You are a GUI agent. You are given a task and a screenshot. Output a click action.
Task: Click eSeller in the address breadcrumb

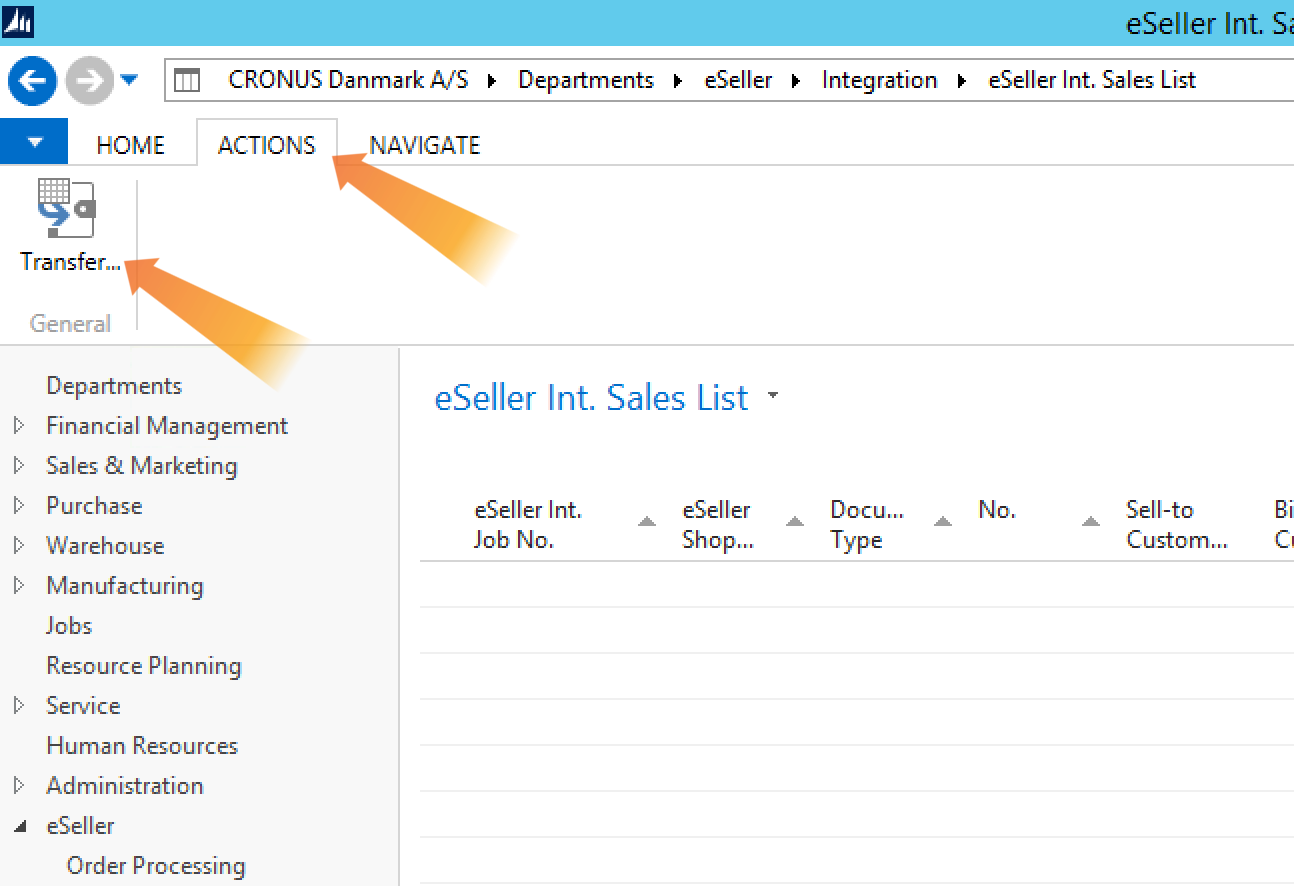coord(739,80)
